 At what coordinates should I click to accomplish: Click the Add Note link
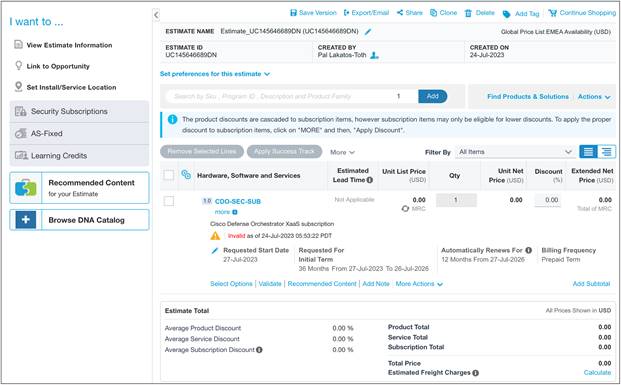(376, 284)
